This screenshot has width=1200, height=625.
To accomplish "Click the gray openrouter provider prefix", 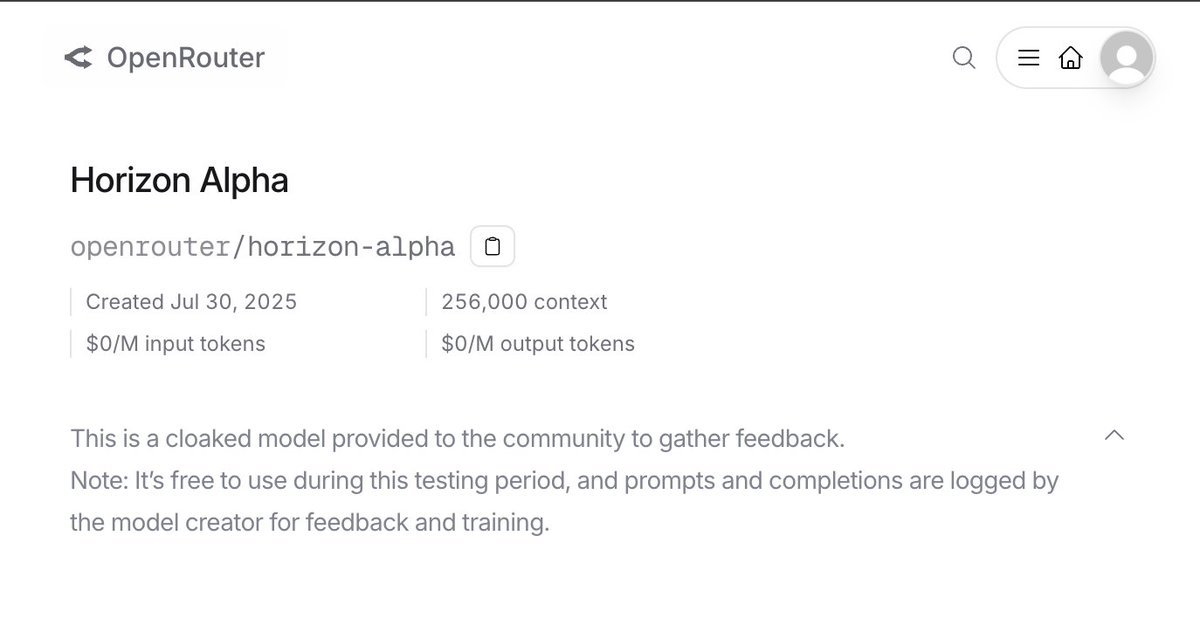I will [x=149, y=247].
